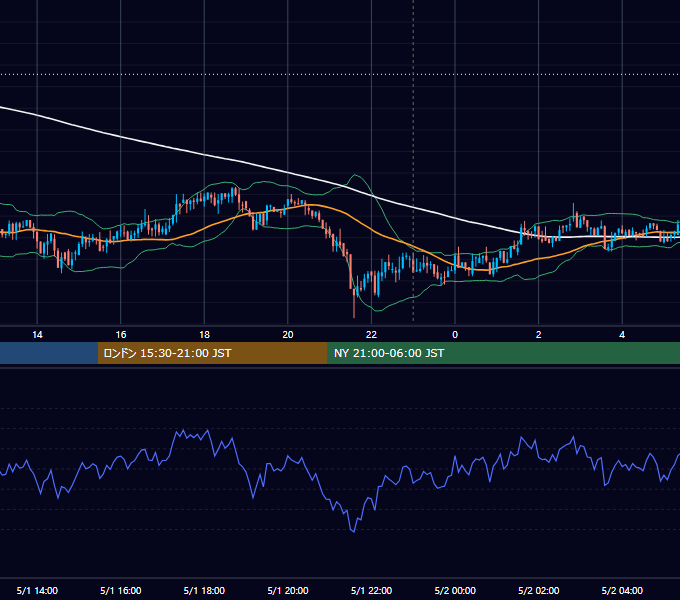The width and height of the screenshot is (680, 600).
Task: Click the 5/2 00:00 time label
Action: tap(455, 590)
